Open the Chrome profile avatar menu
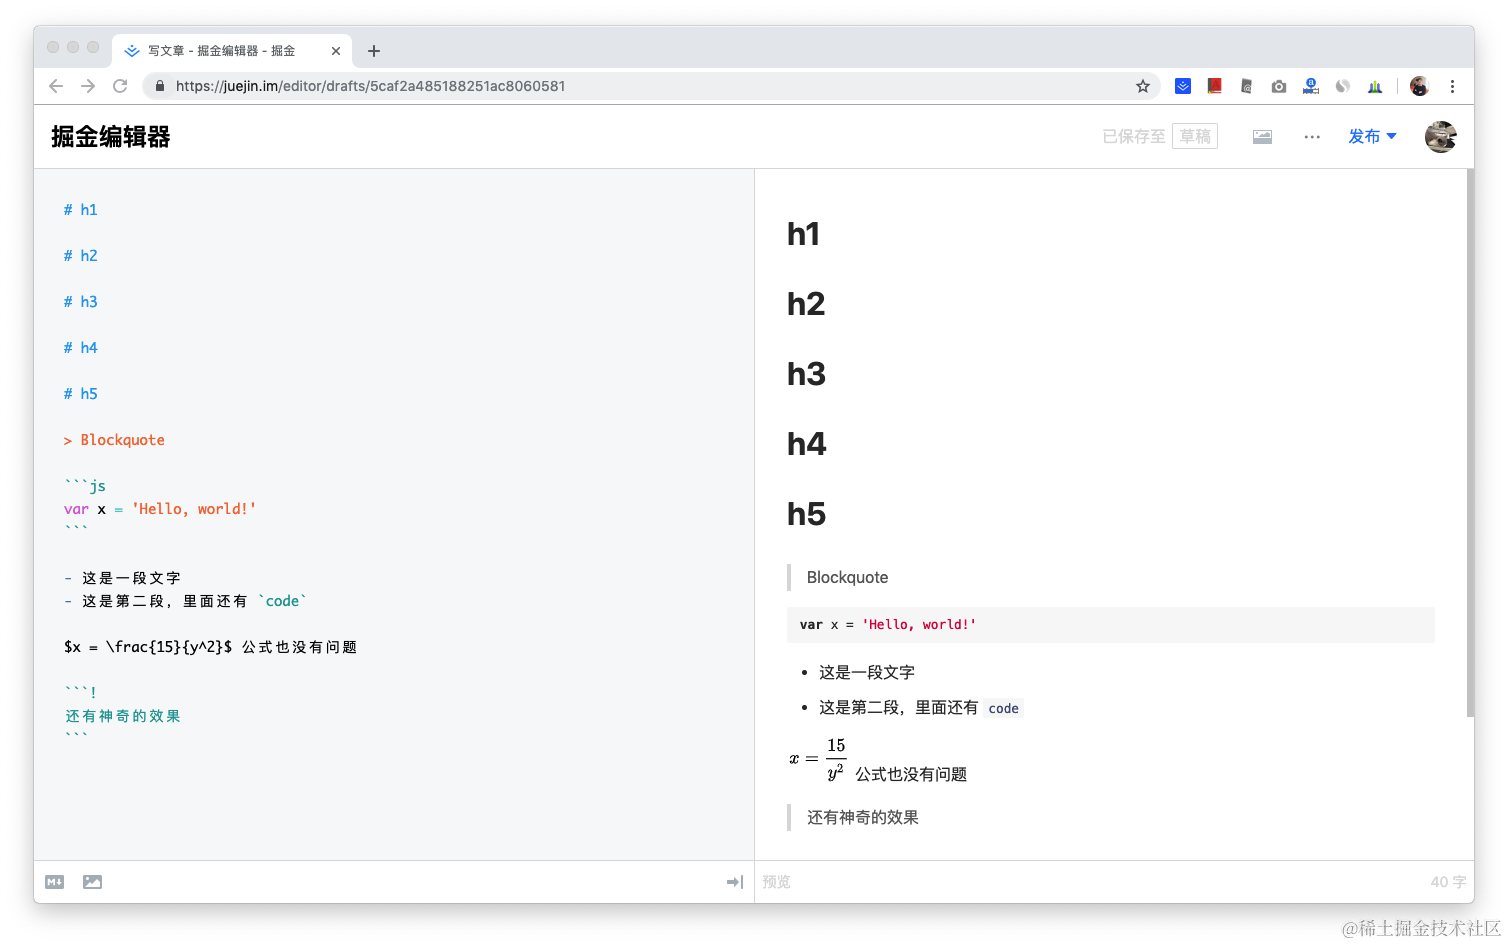 [x=1419, y=86]
